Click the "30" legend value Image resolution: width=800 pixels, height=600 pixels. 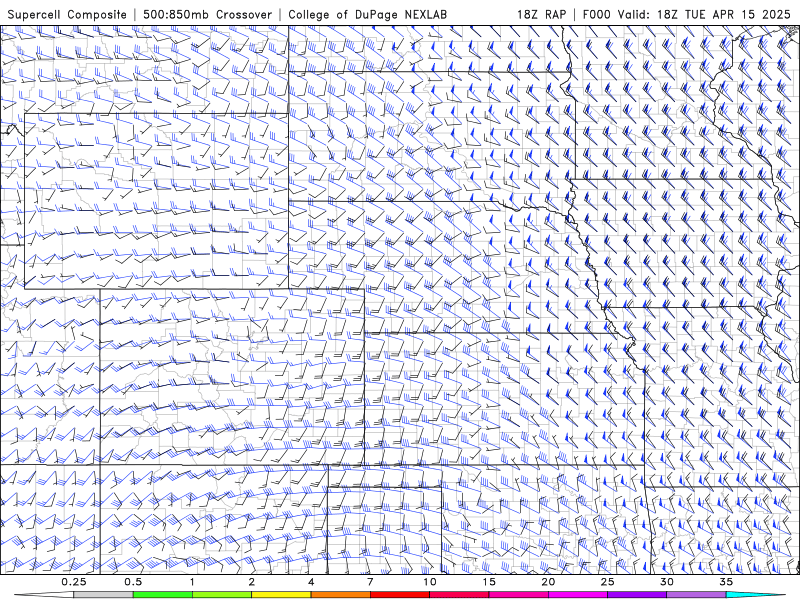(x=666, y=582)
